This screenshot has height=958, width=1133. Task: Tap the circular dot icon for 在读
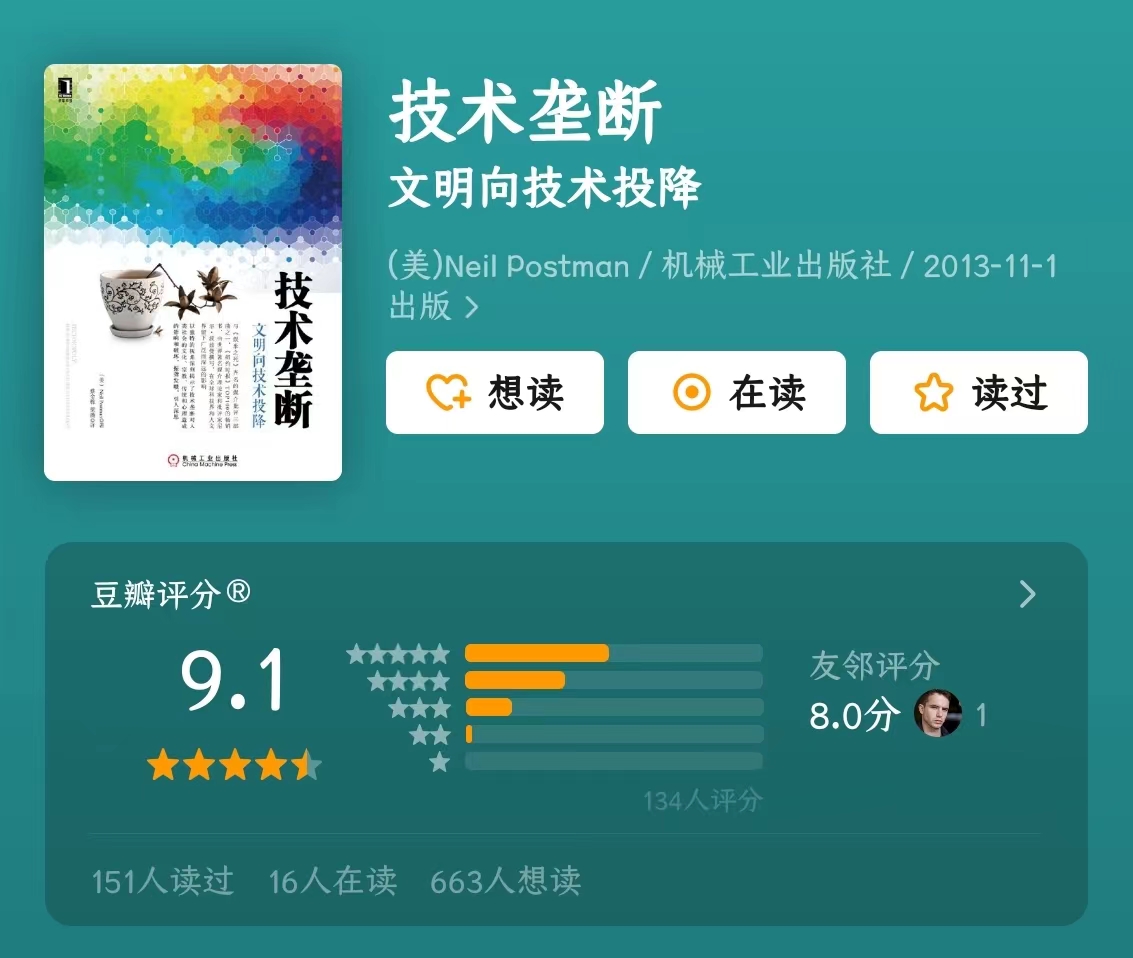point(692,392)
